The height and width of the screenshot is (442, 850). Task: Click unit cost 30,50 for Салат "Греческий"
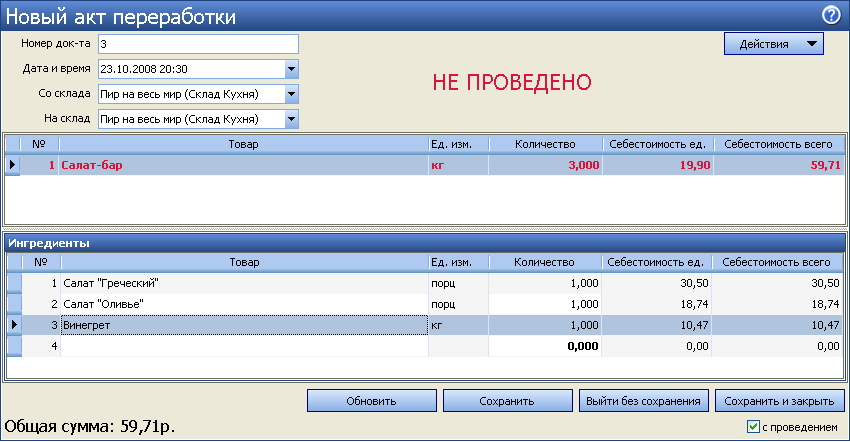656,283
